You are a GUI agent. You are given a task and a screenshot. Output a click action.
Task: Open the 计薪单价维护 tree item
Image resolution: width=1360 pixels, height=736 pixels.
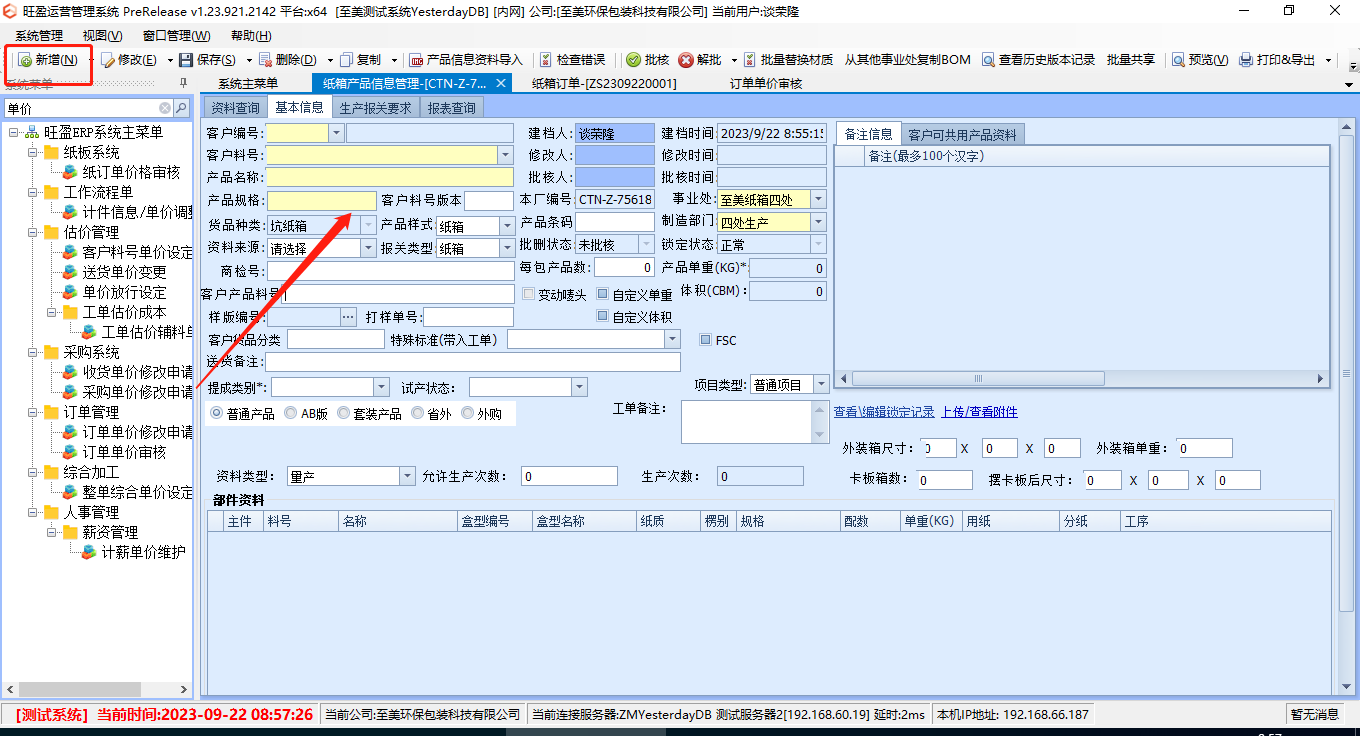point(143,552)
